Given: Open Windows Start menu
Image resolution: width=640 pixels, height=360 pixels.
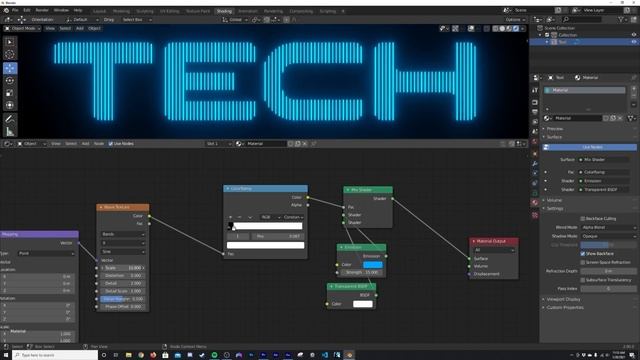Looking at the screenshot, I should (x=6, y=355).
